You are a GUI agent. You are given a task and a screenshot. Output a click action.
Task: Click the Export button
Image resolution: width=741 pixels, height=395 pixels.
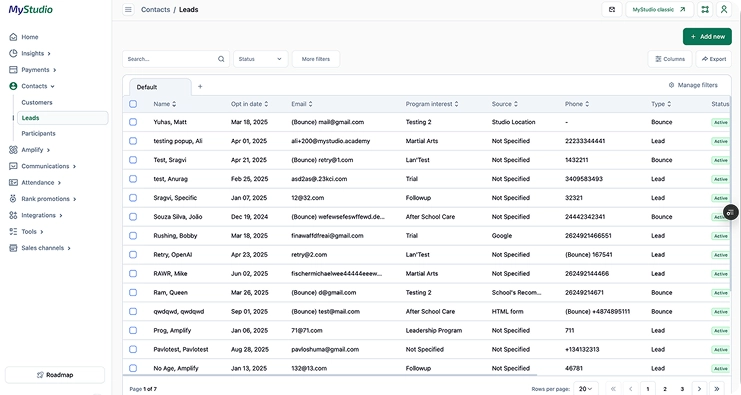[x=714, y=59]
